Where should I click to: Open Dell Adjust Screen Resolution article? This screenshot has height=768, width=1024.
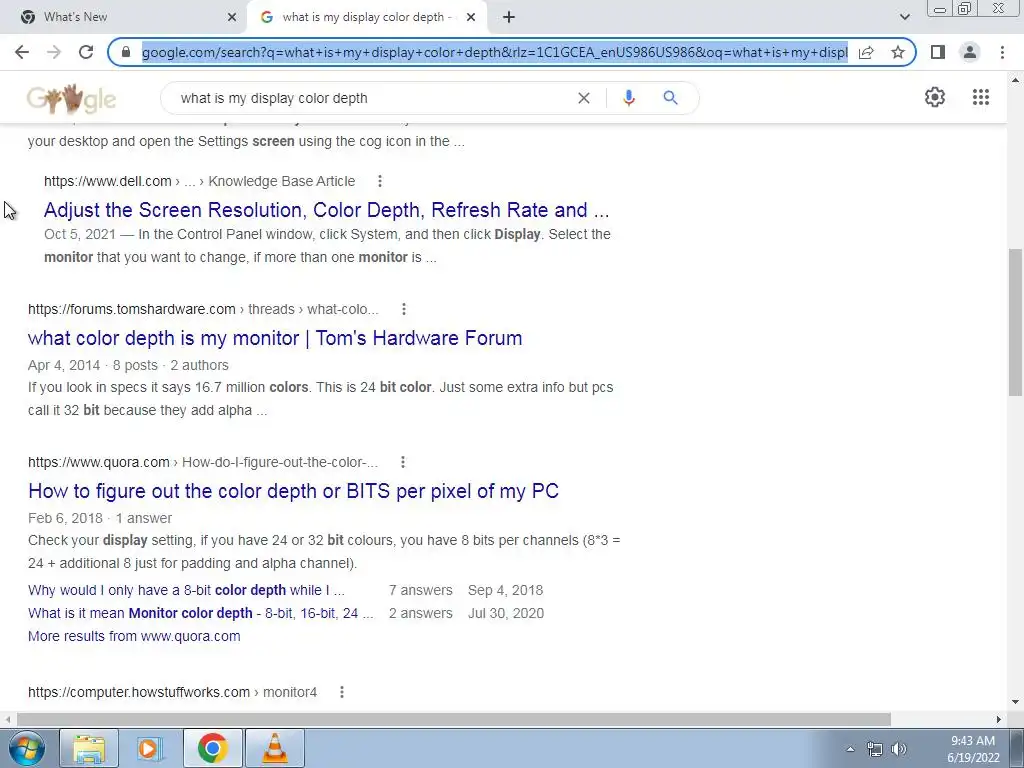tap(327, 210)
